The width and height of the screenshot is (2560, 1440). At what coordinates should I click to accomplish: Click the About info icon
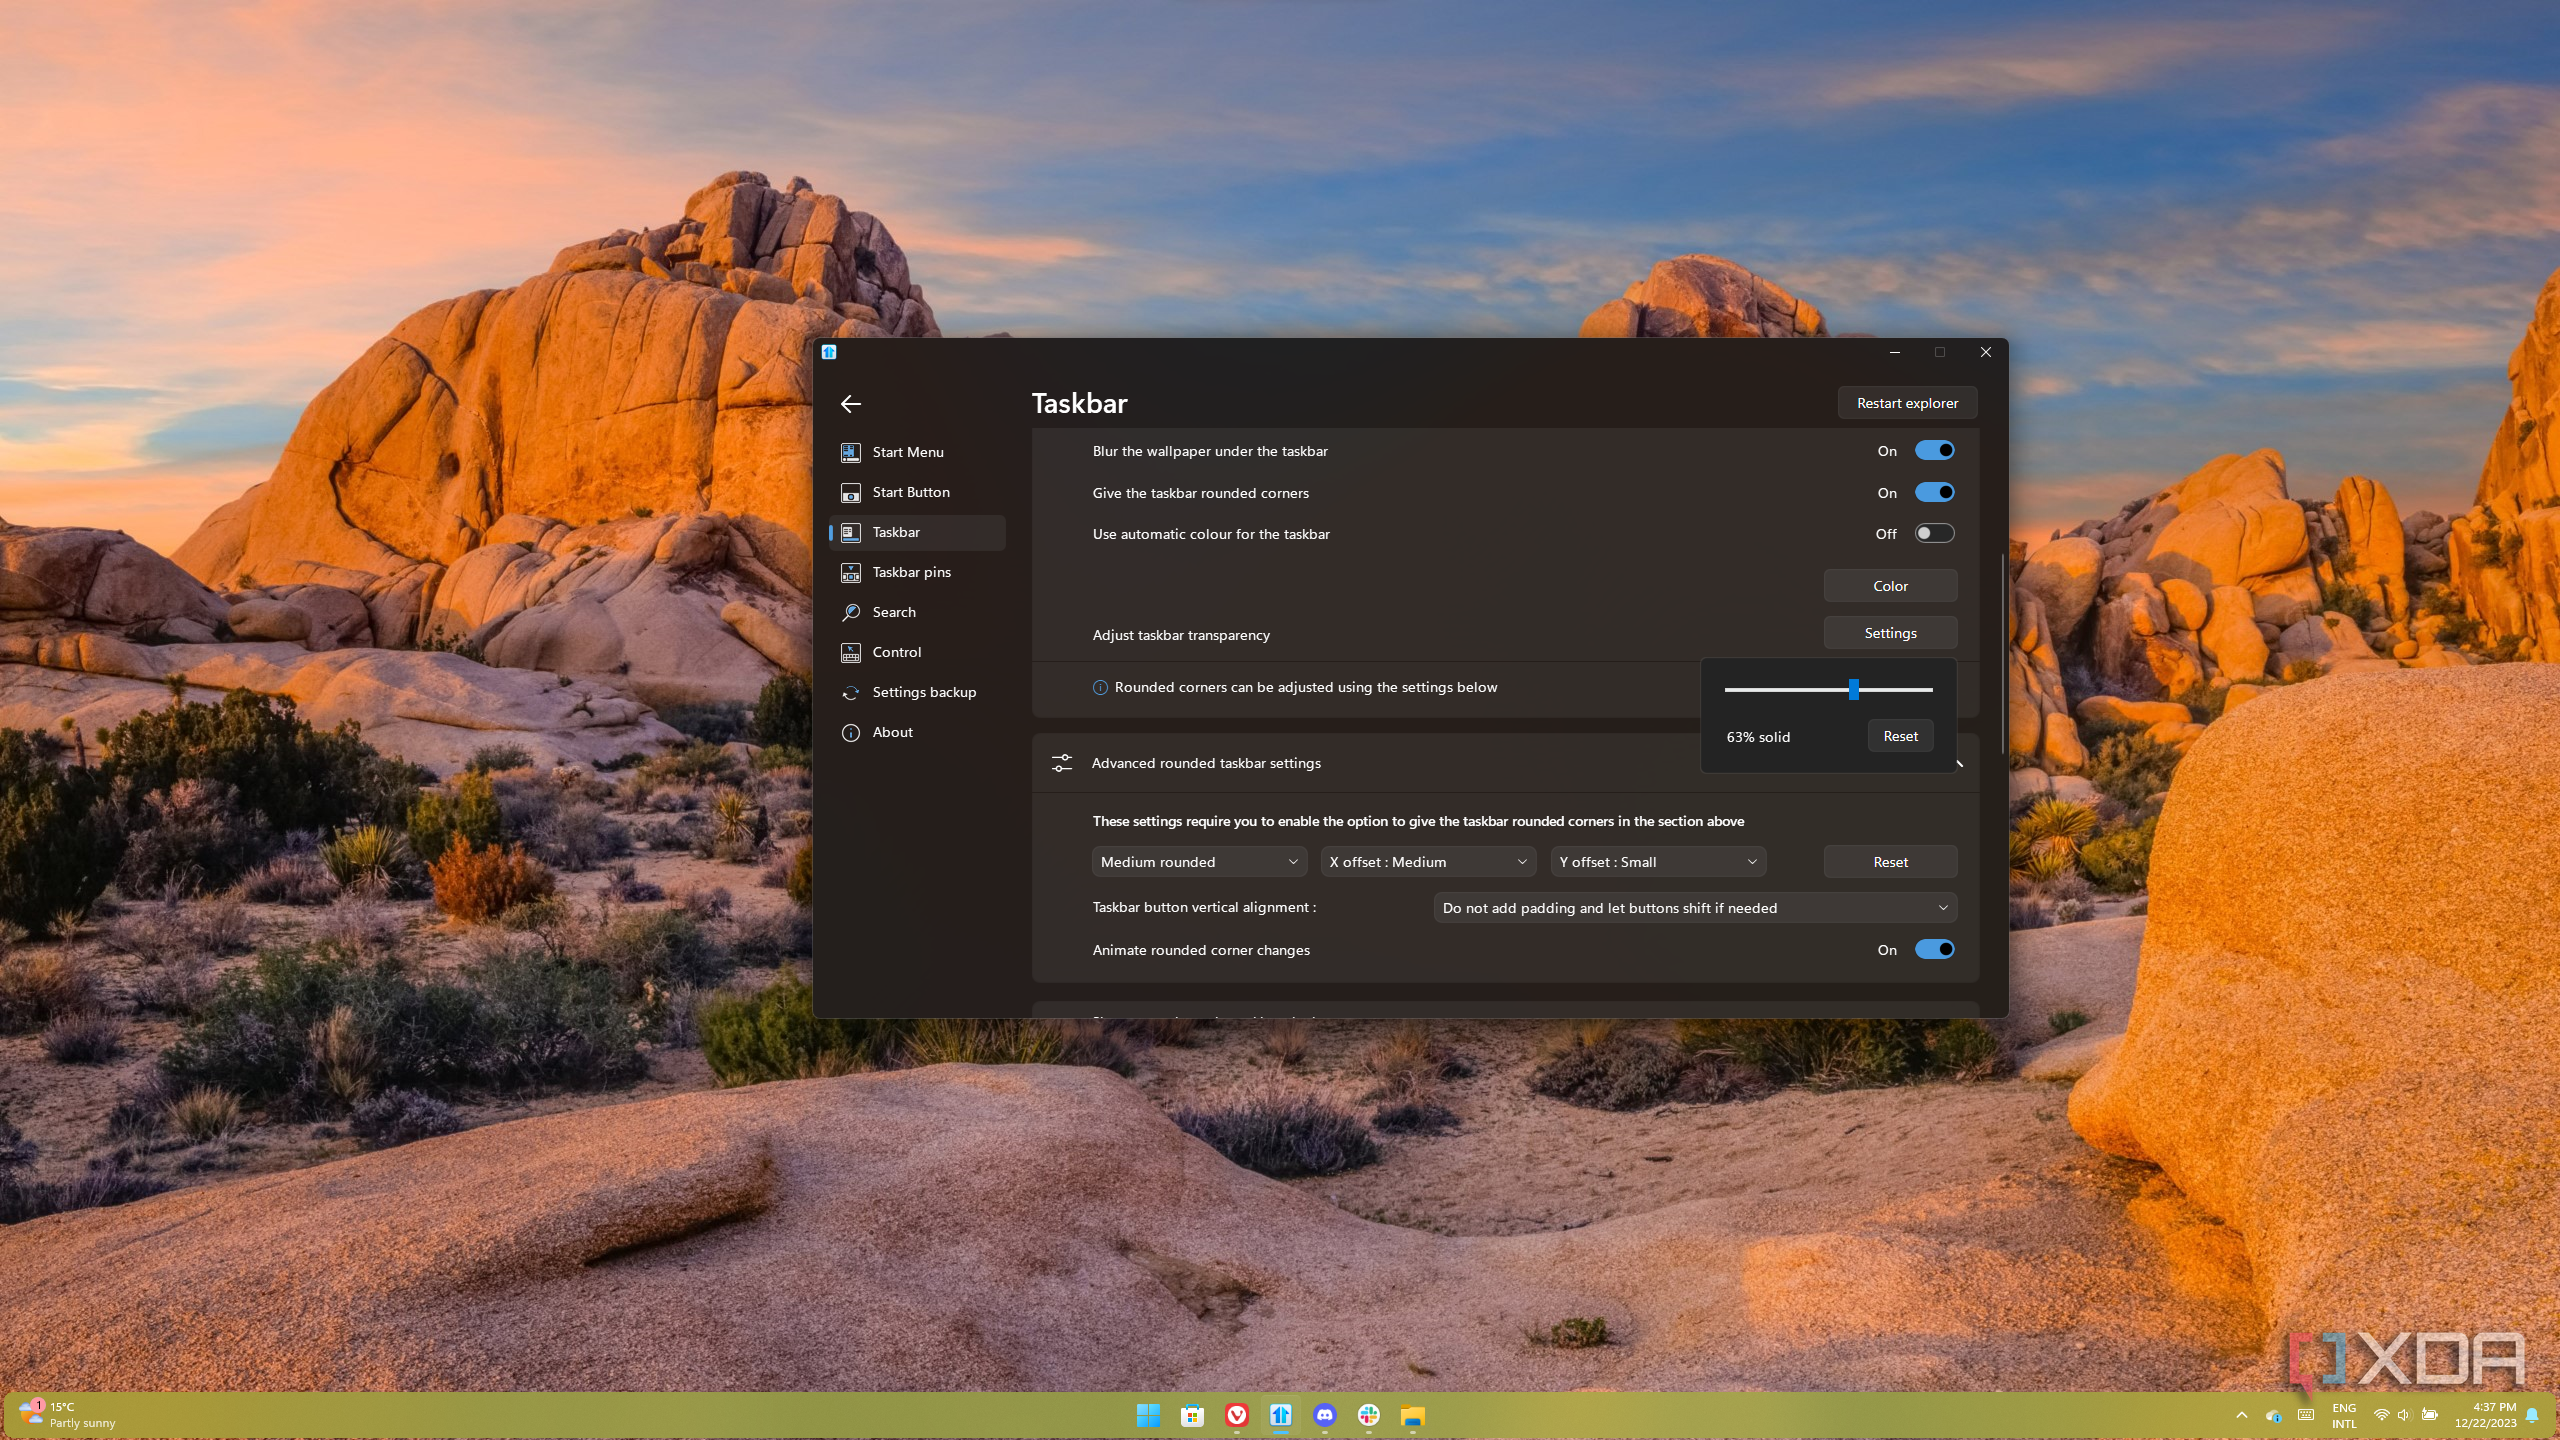pyautogui.click(x=850, y=732)
